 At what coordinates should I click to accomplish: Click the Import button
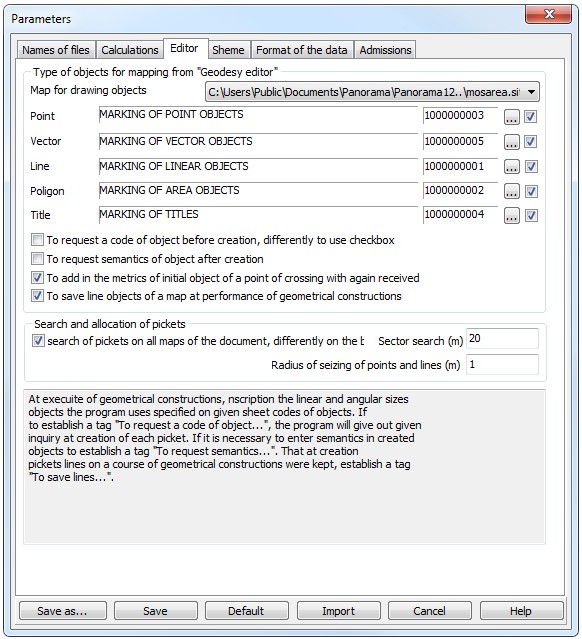pyautogui.click(x=338, y=611)
